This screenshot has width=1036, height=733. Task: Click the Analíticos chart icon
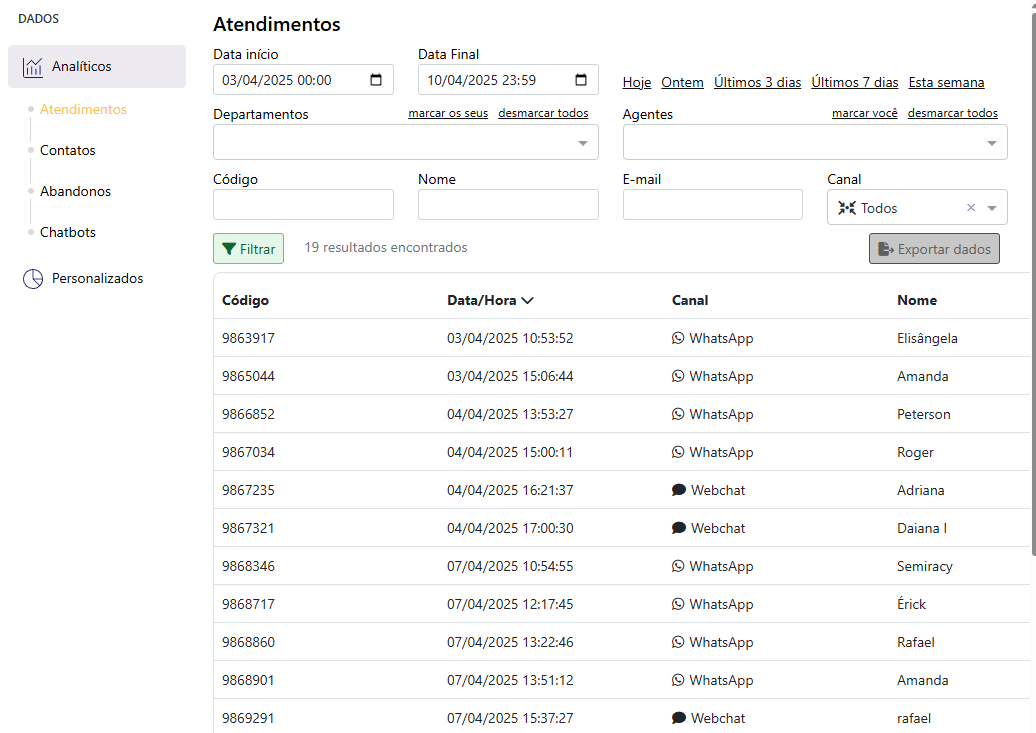click(x=32, y=67)
